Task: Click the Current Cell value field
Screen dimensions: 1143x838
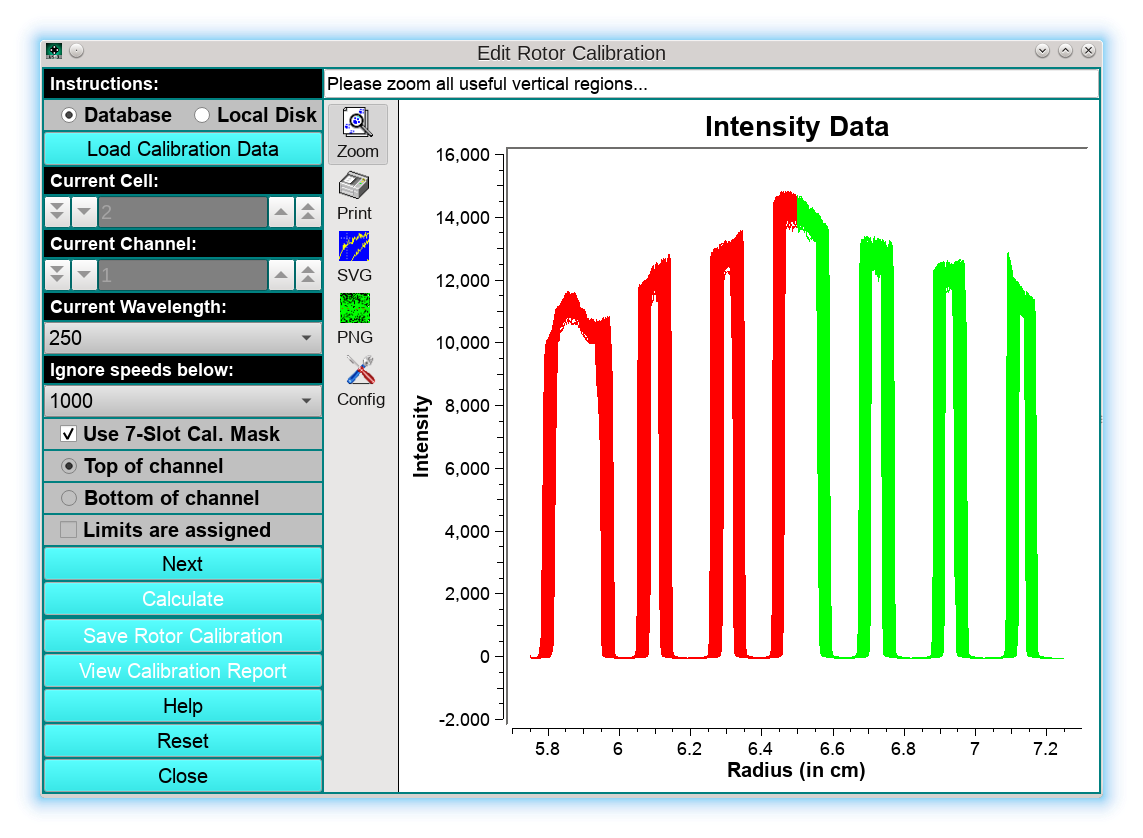Action: point(182,212)
